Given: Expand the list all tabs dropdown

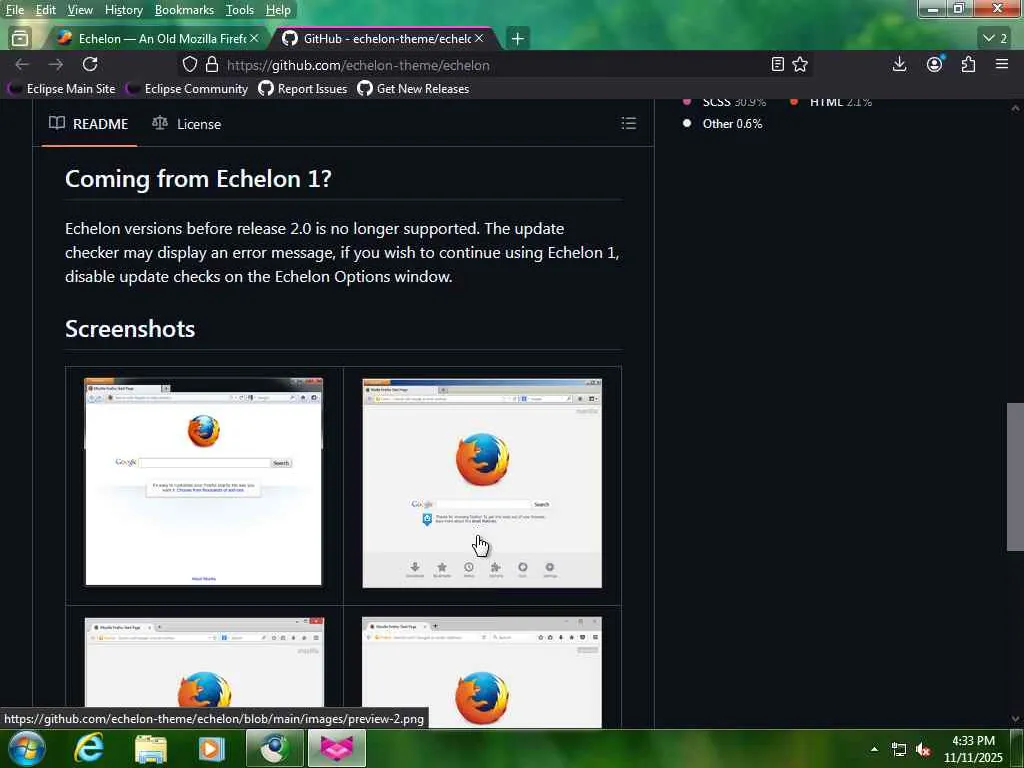Looking at the screenshot, I should (x=995, y=39).
